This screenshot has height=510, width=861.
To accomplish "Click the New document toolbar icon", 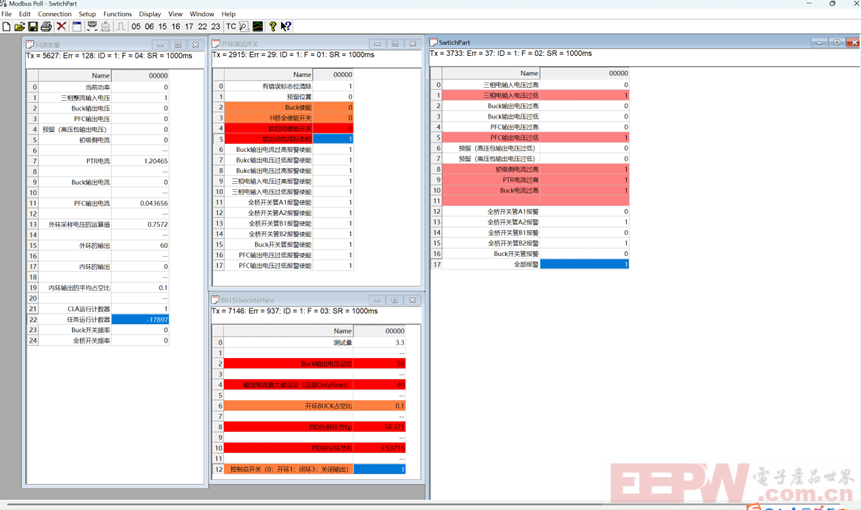I will pos(7,26).
